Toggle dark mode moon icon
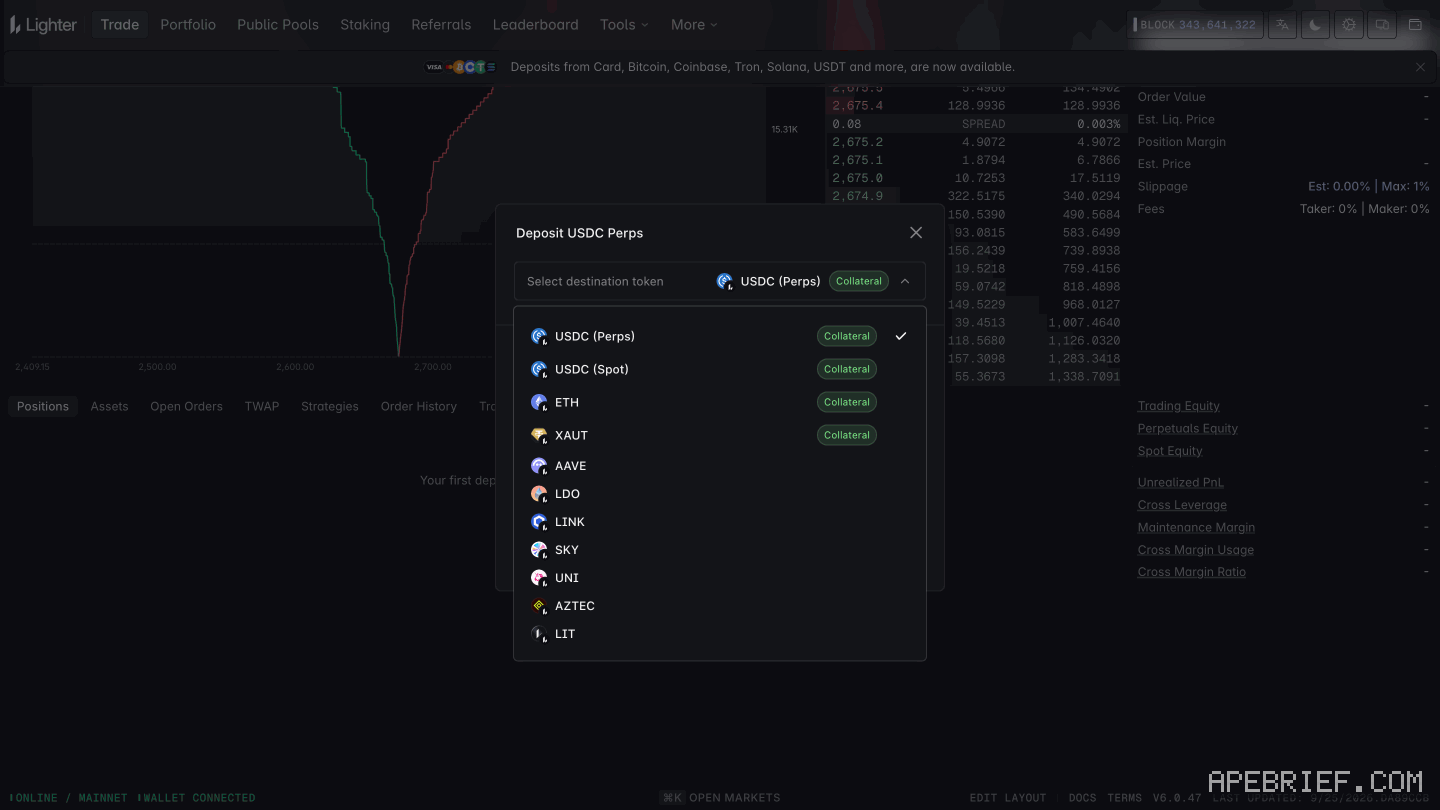Screen dimensions: 1440x810 coord(1315,25)
